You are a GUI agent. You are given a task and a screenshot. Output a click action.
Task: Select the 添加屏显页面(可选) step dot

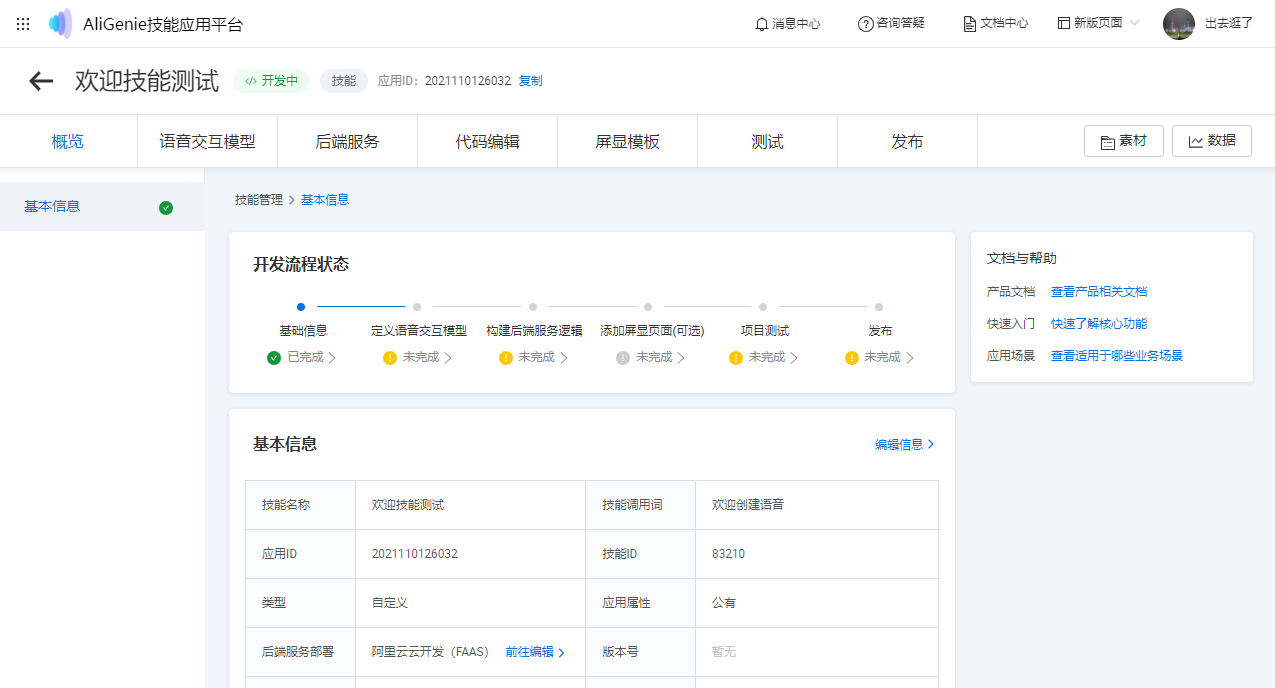648,307
